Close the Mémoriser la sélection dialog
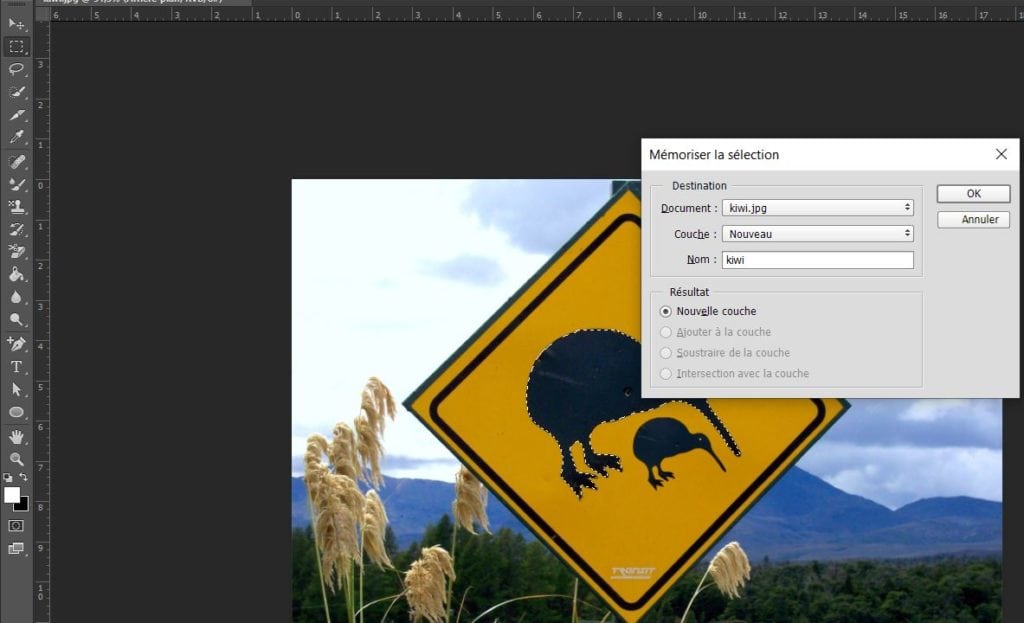The width and height of the screenshot is (1024, 623). tap(1001, 154)
